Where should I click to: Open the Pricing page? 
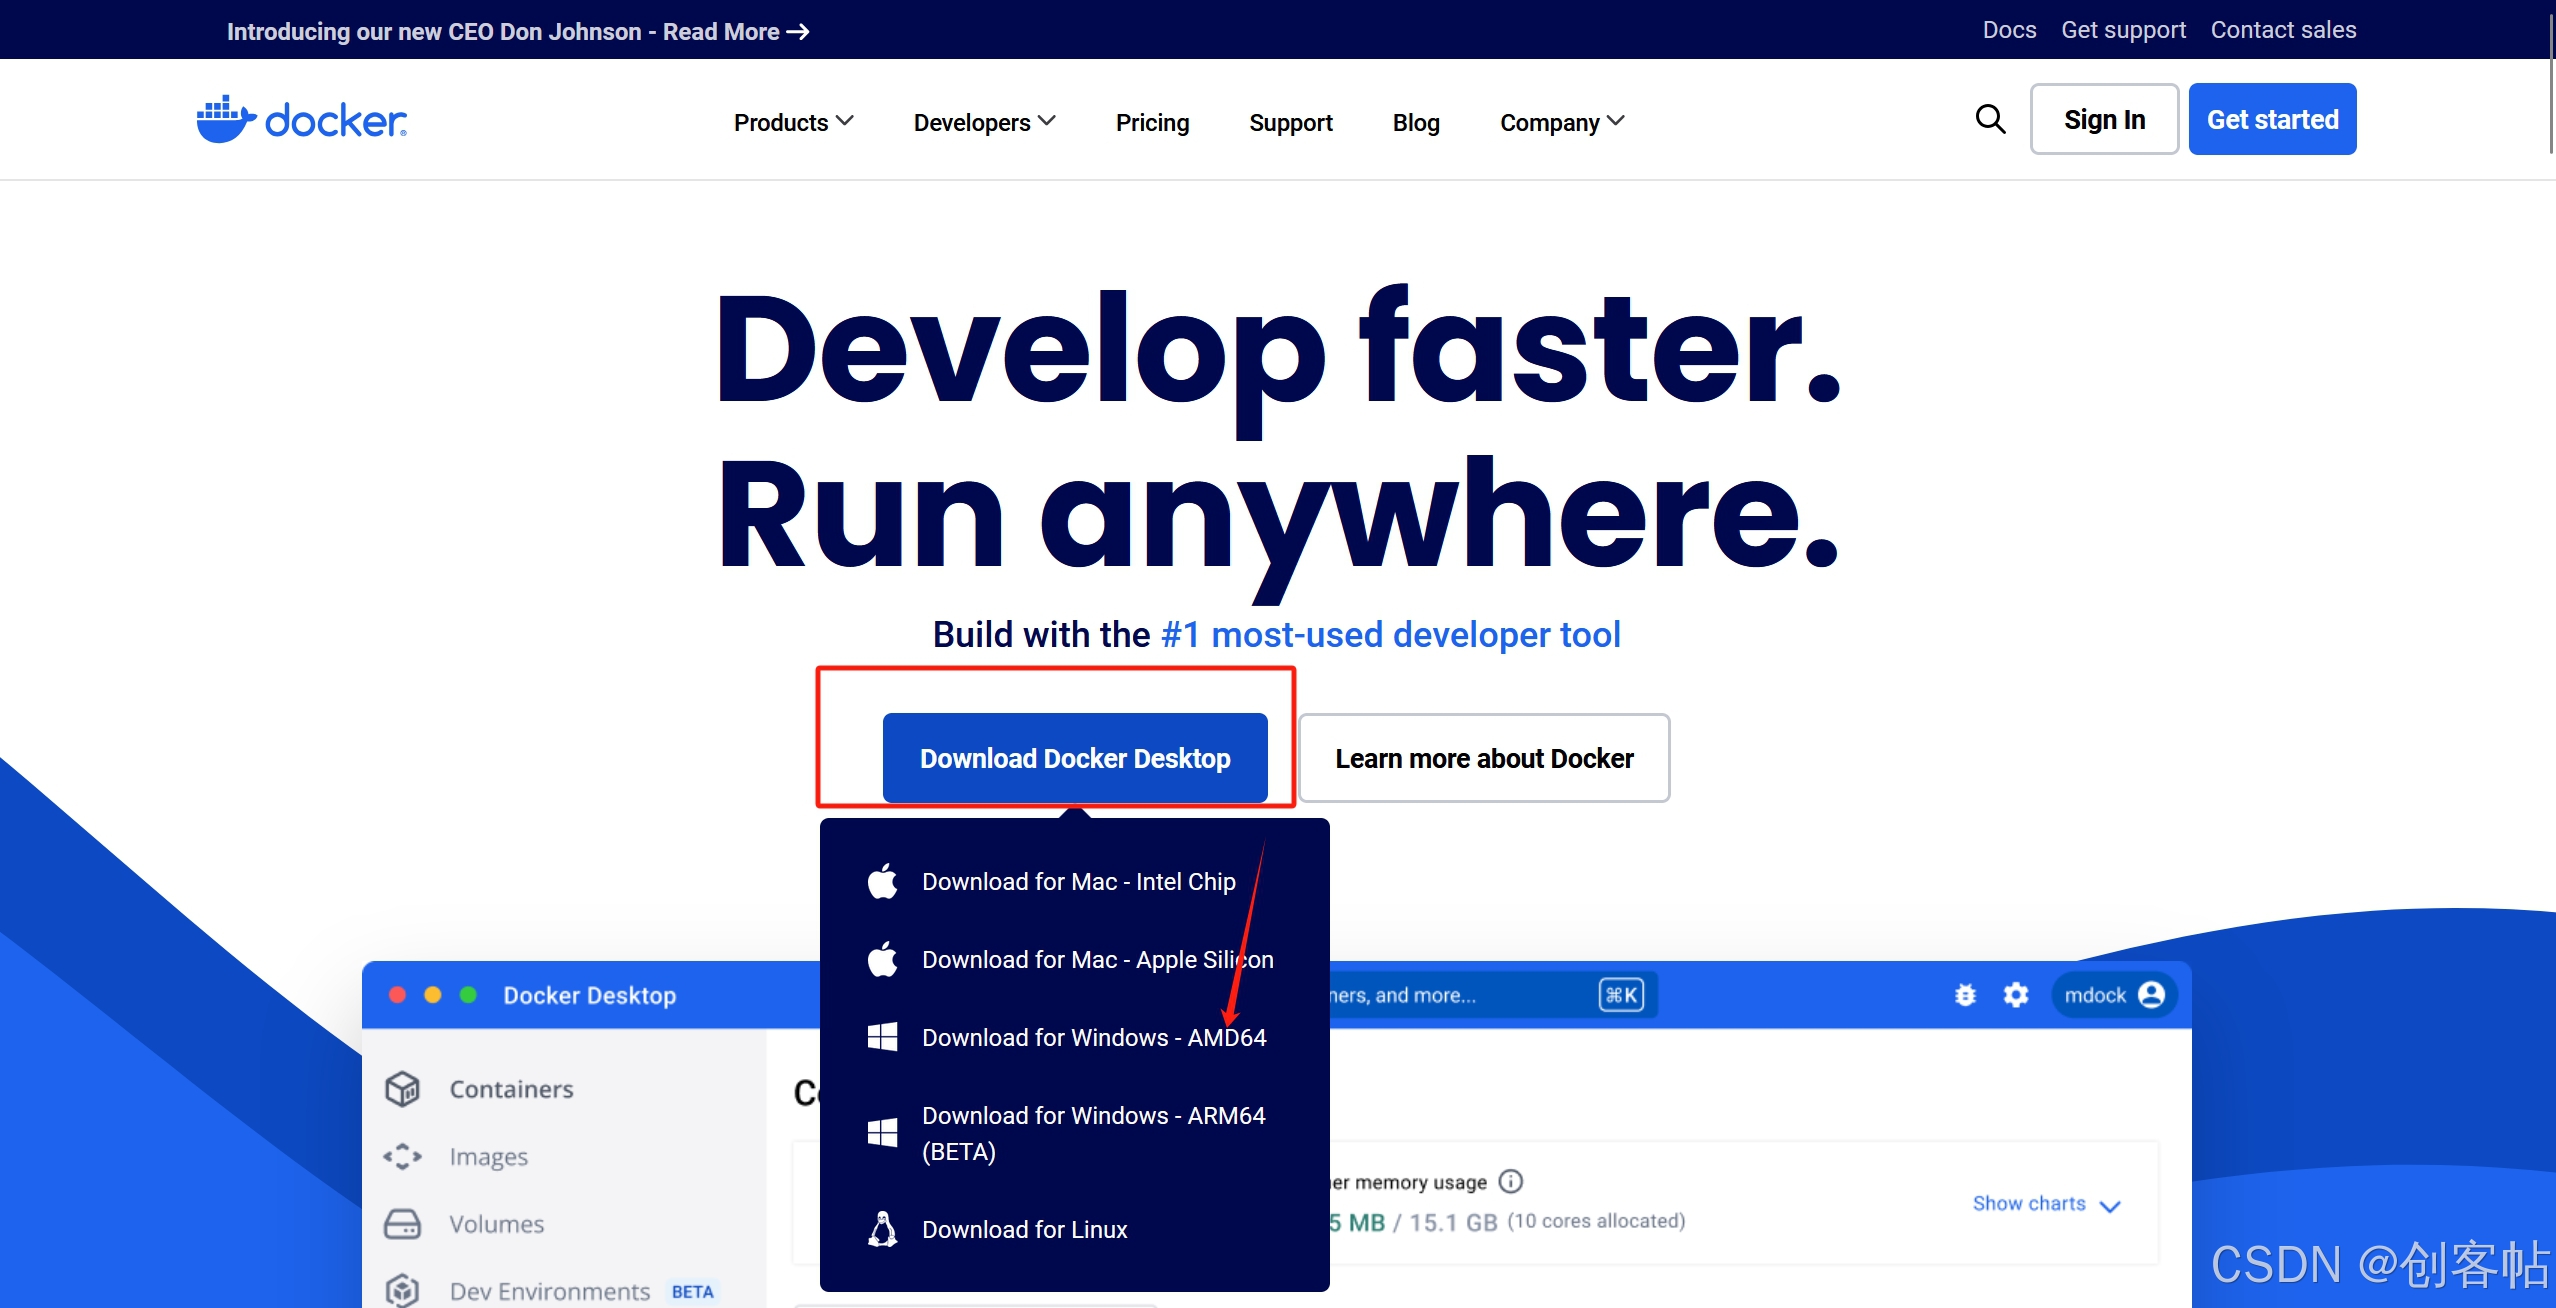1152,122
